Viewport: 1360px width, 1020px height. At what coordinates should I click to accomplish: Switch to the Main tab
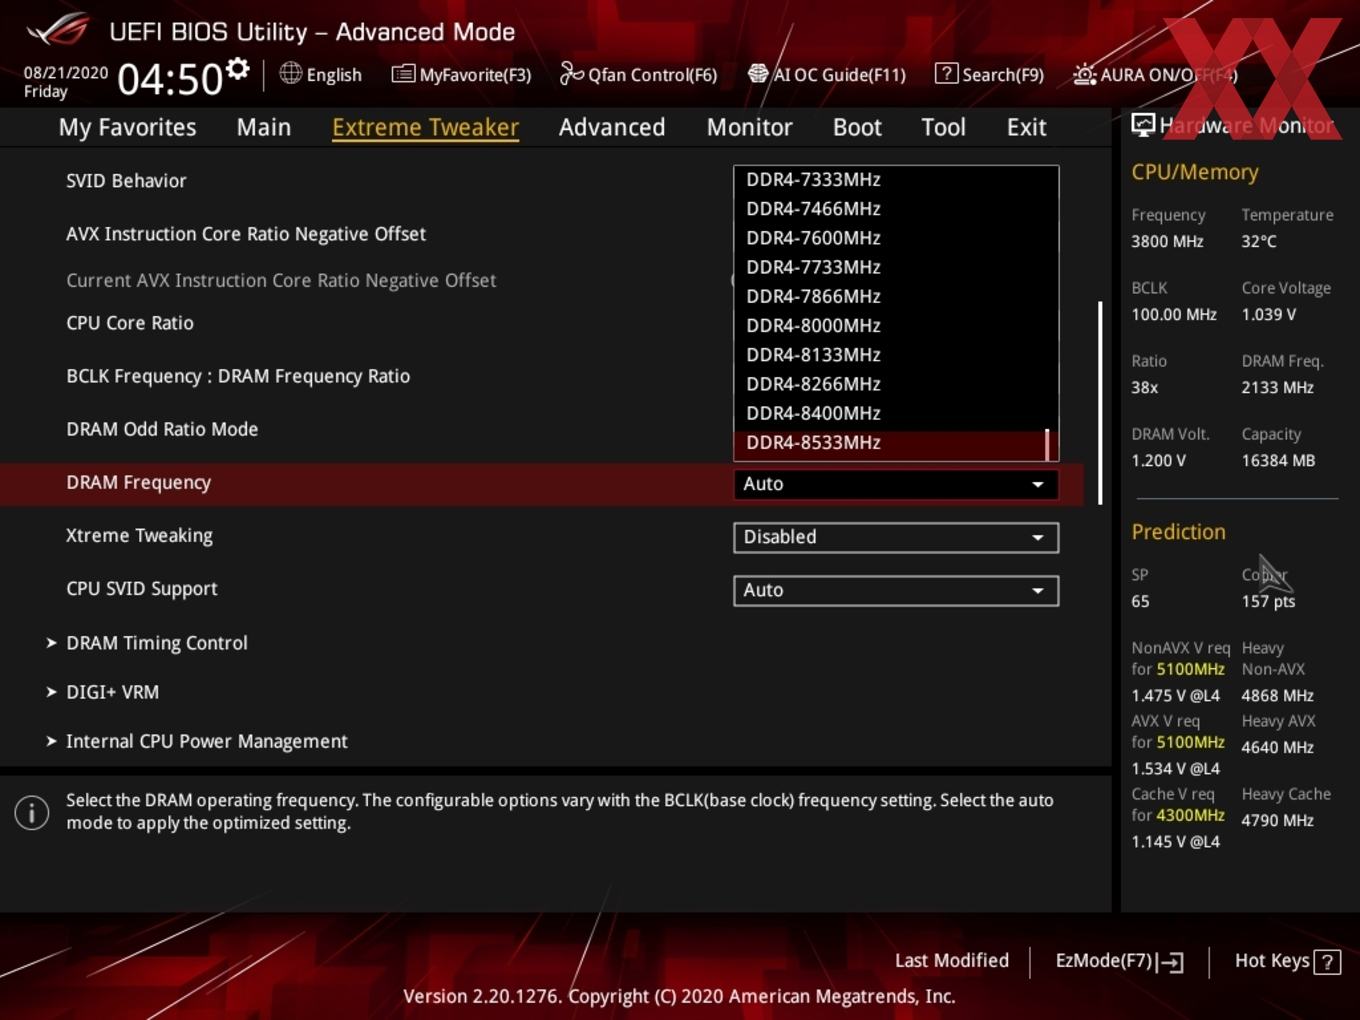click(x=264, y=127)
